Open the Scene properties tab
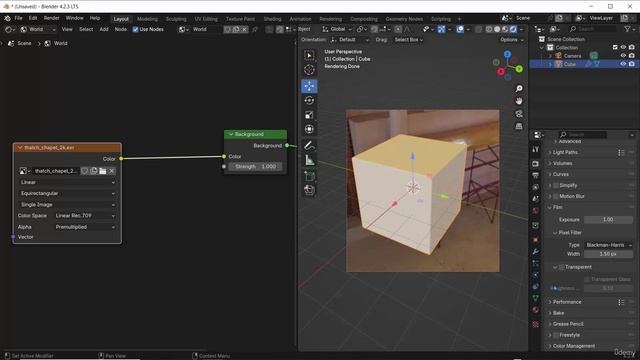This screenshot has height=360, width=640. pos(536,198)
